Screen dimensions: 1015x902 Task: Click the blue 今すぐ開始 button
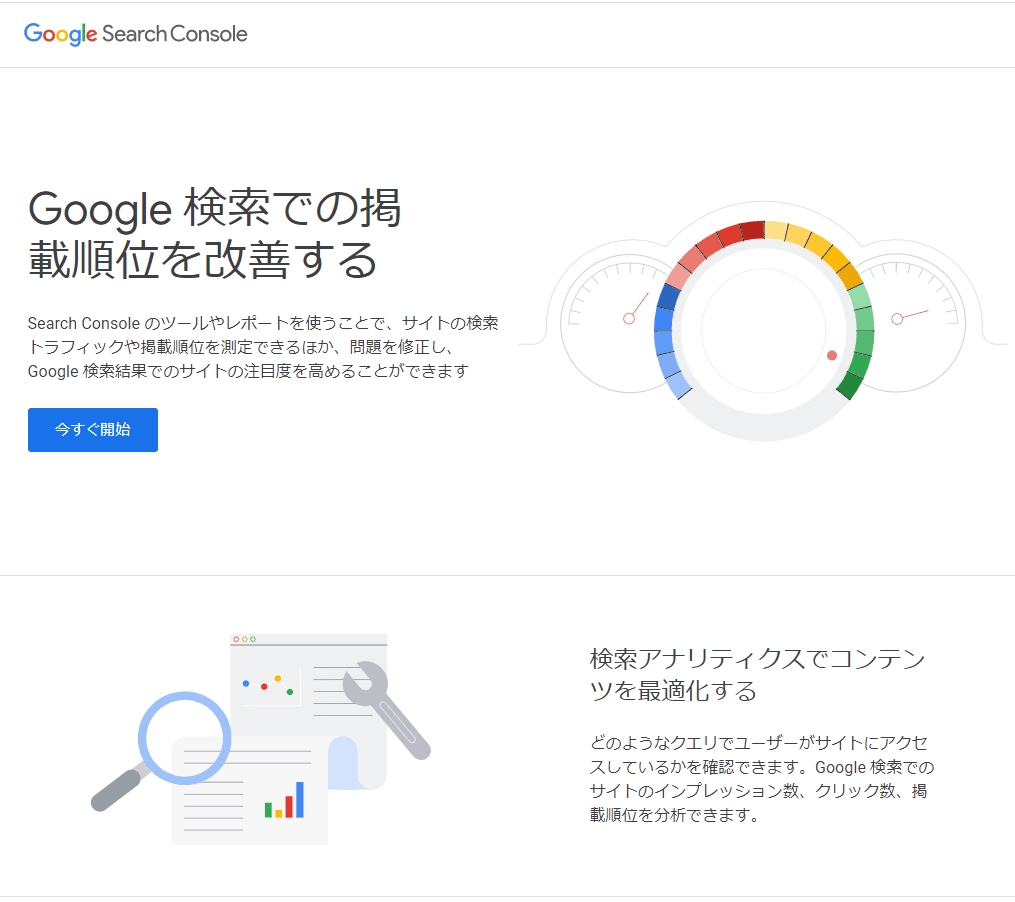coord(93,429)
